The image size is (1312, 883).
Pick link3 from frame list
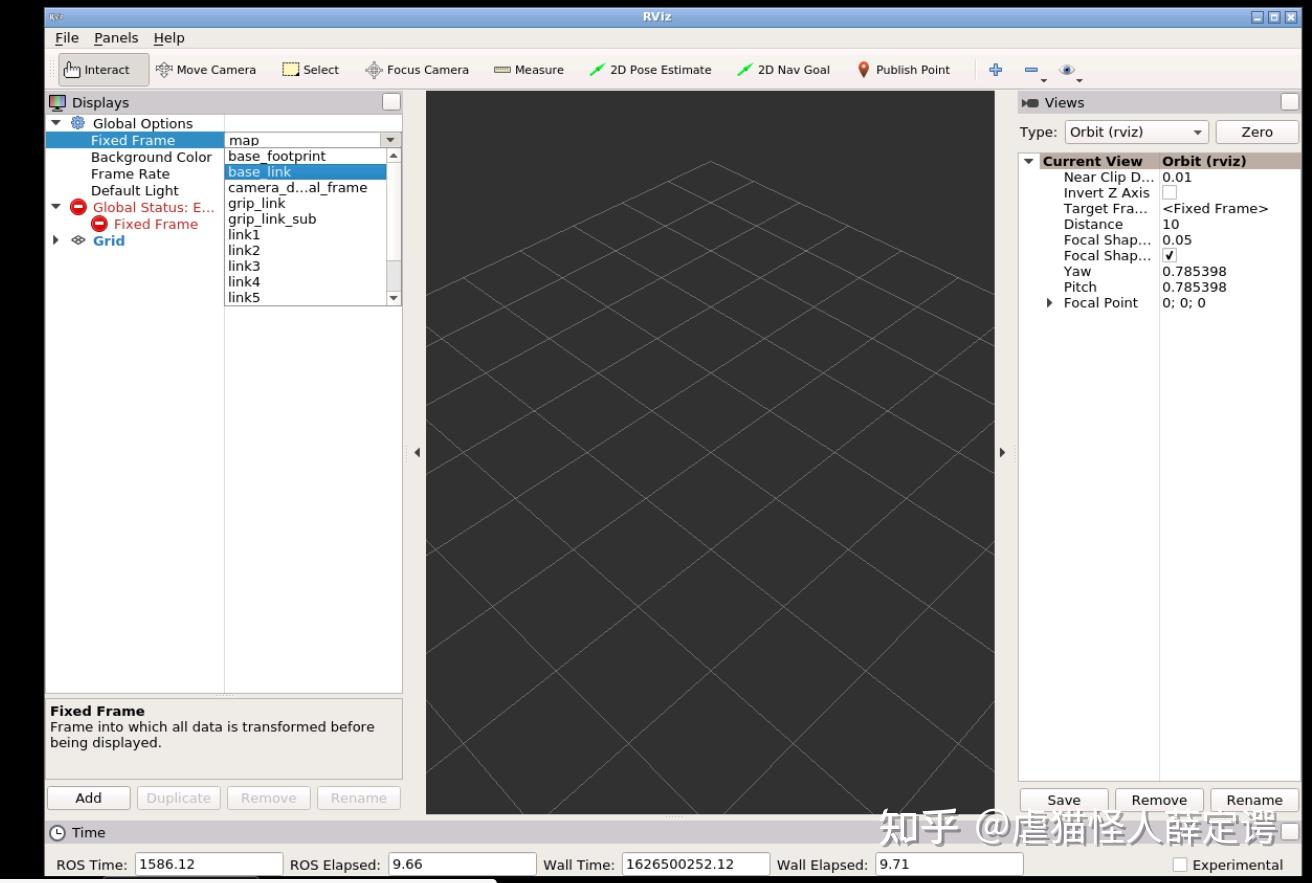click(x=306, y=266)
